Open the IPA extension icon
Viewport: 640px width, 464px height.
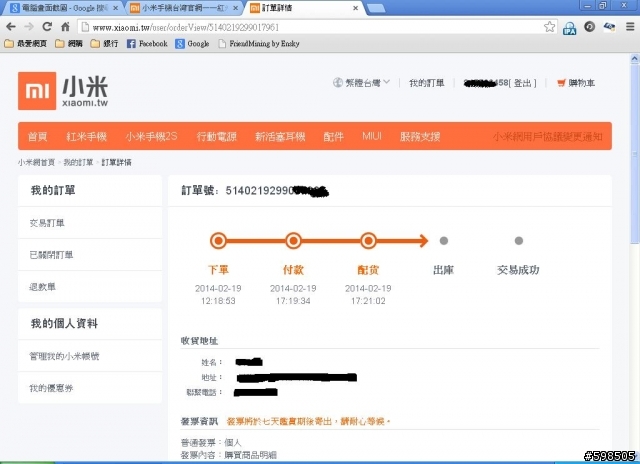pyautogui.click(x=569, y=28)
